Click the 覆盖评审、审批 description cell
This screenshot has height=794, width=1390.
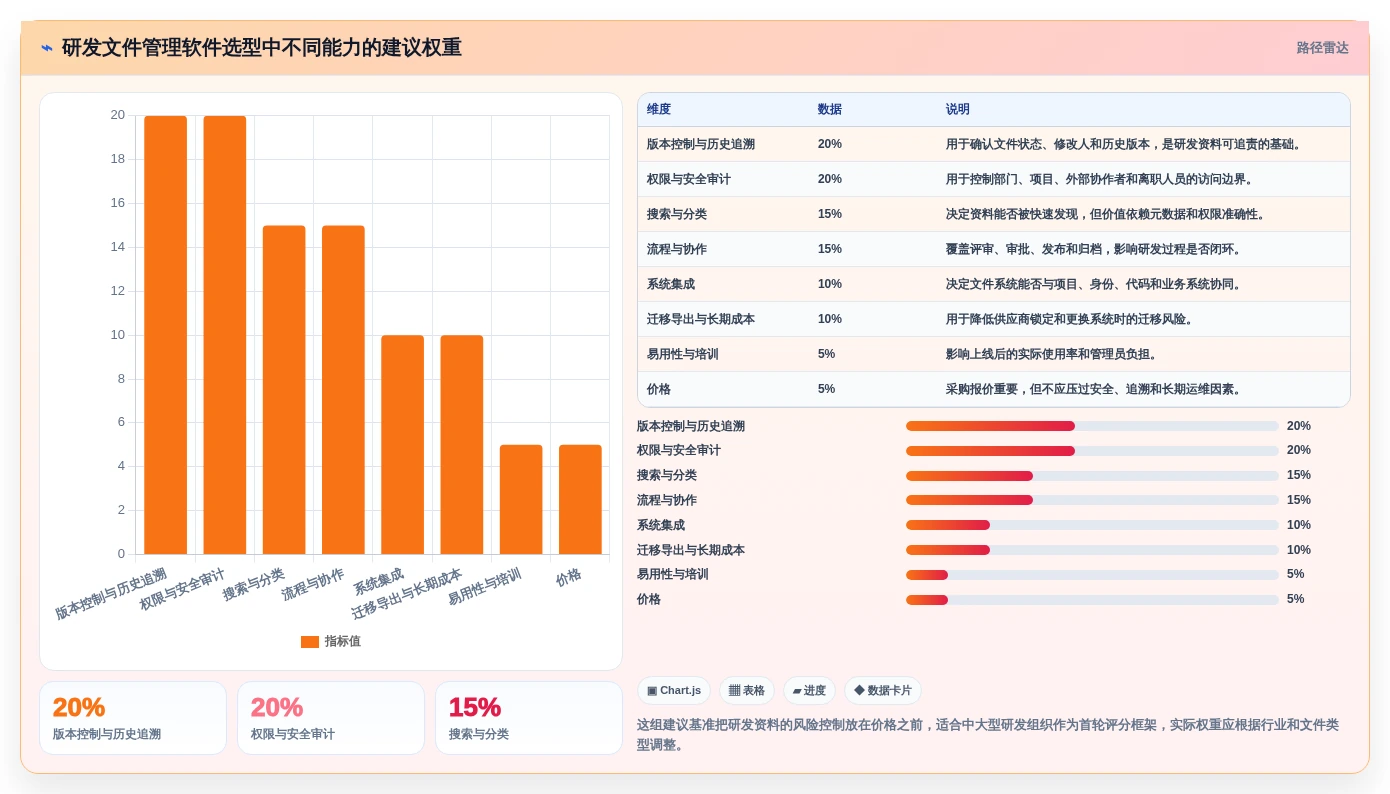pos(1095,249)
